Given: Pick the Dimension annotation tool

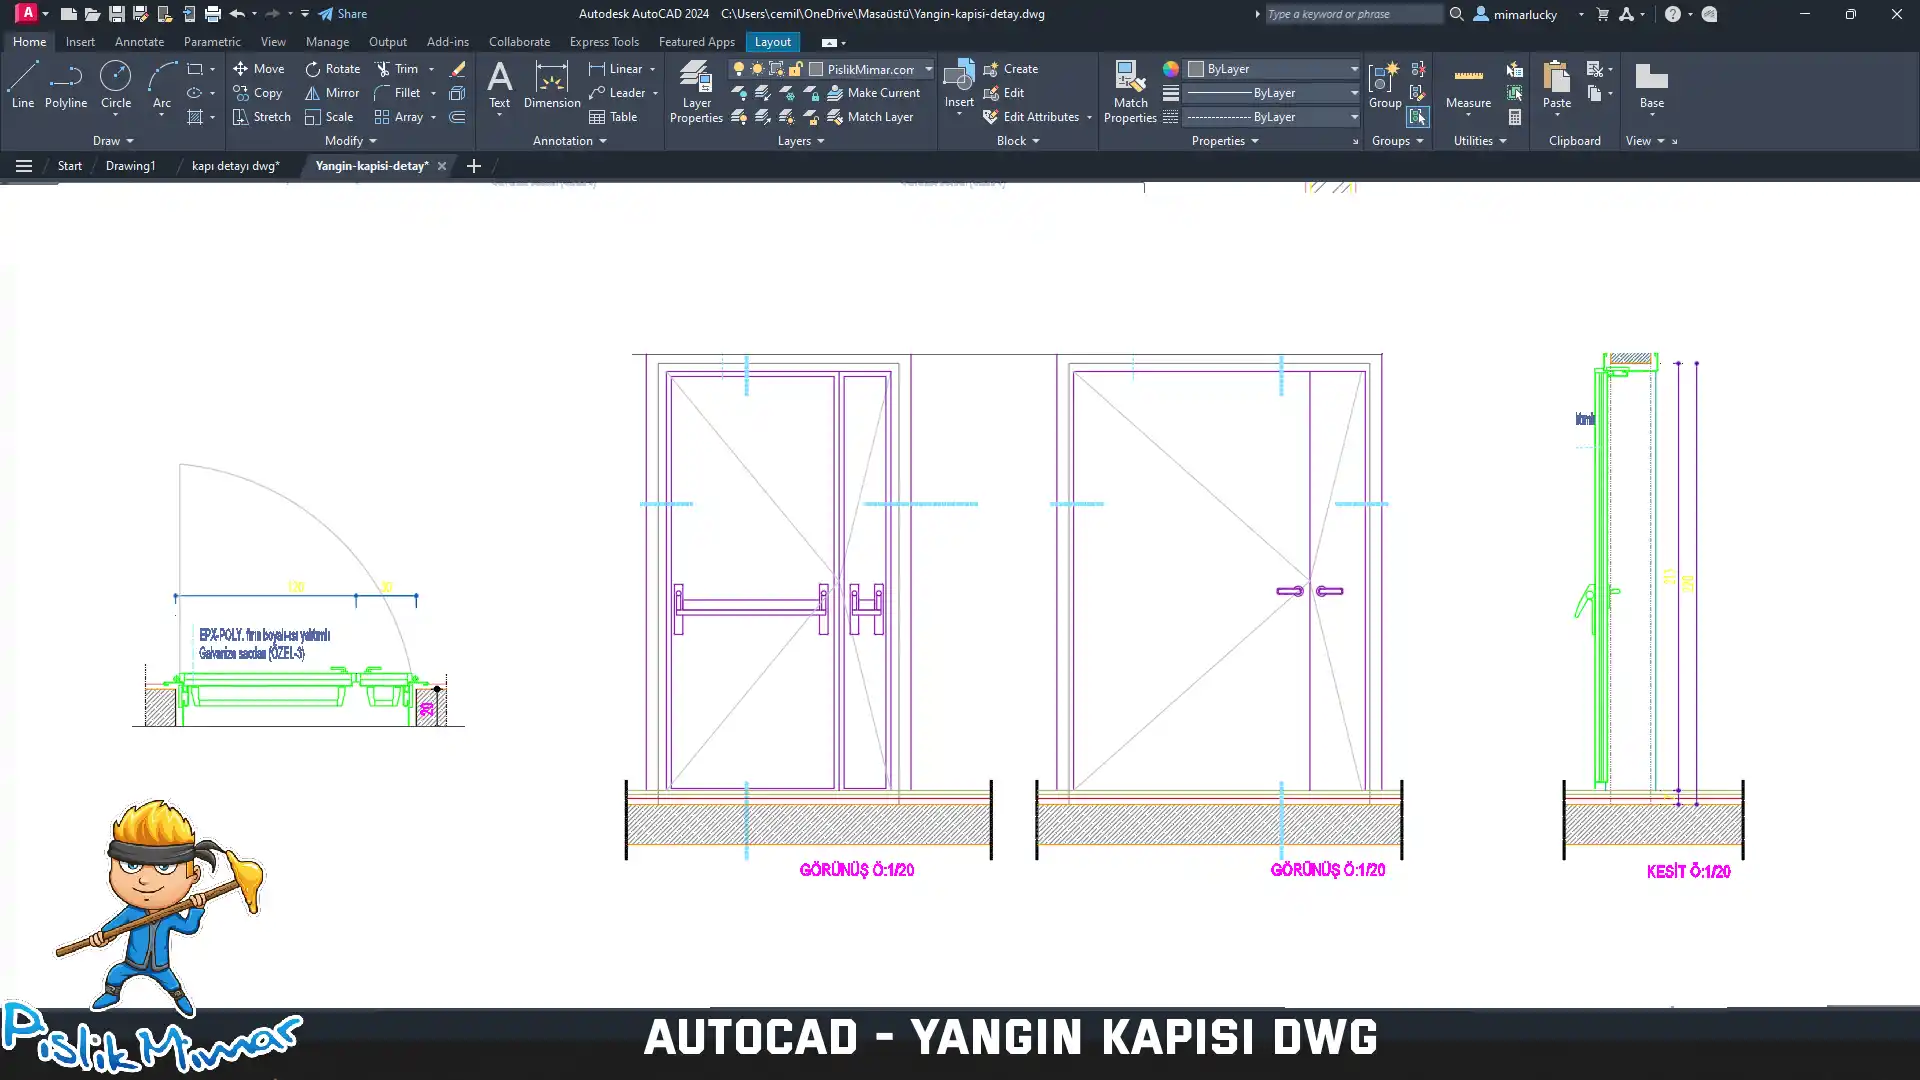Looking at the screenshot, I should [552, 84].
